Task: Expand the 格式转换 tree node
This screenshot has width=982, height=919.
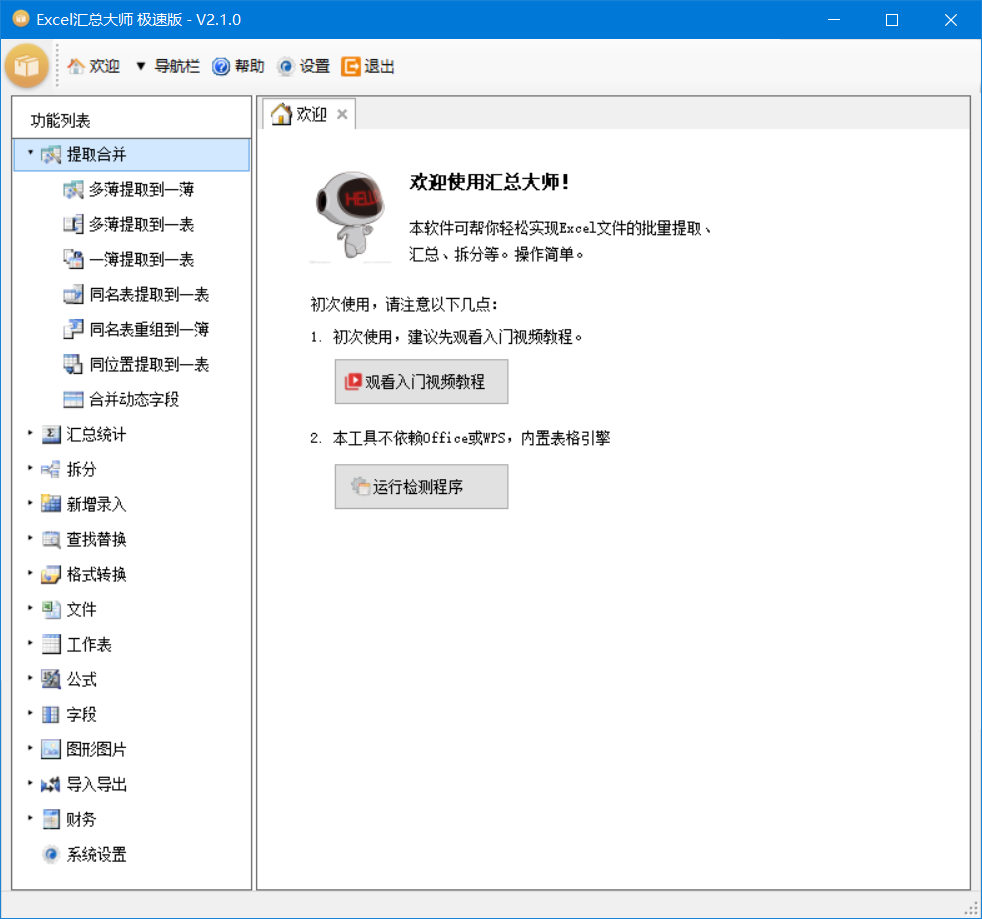Action: [30, 573]
